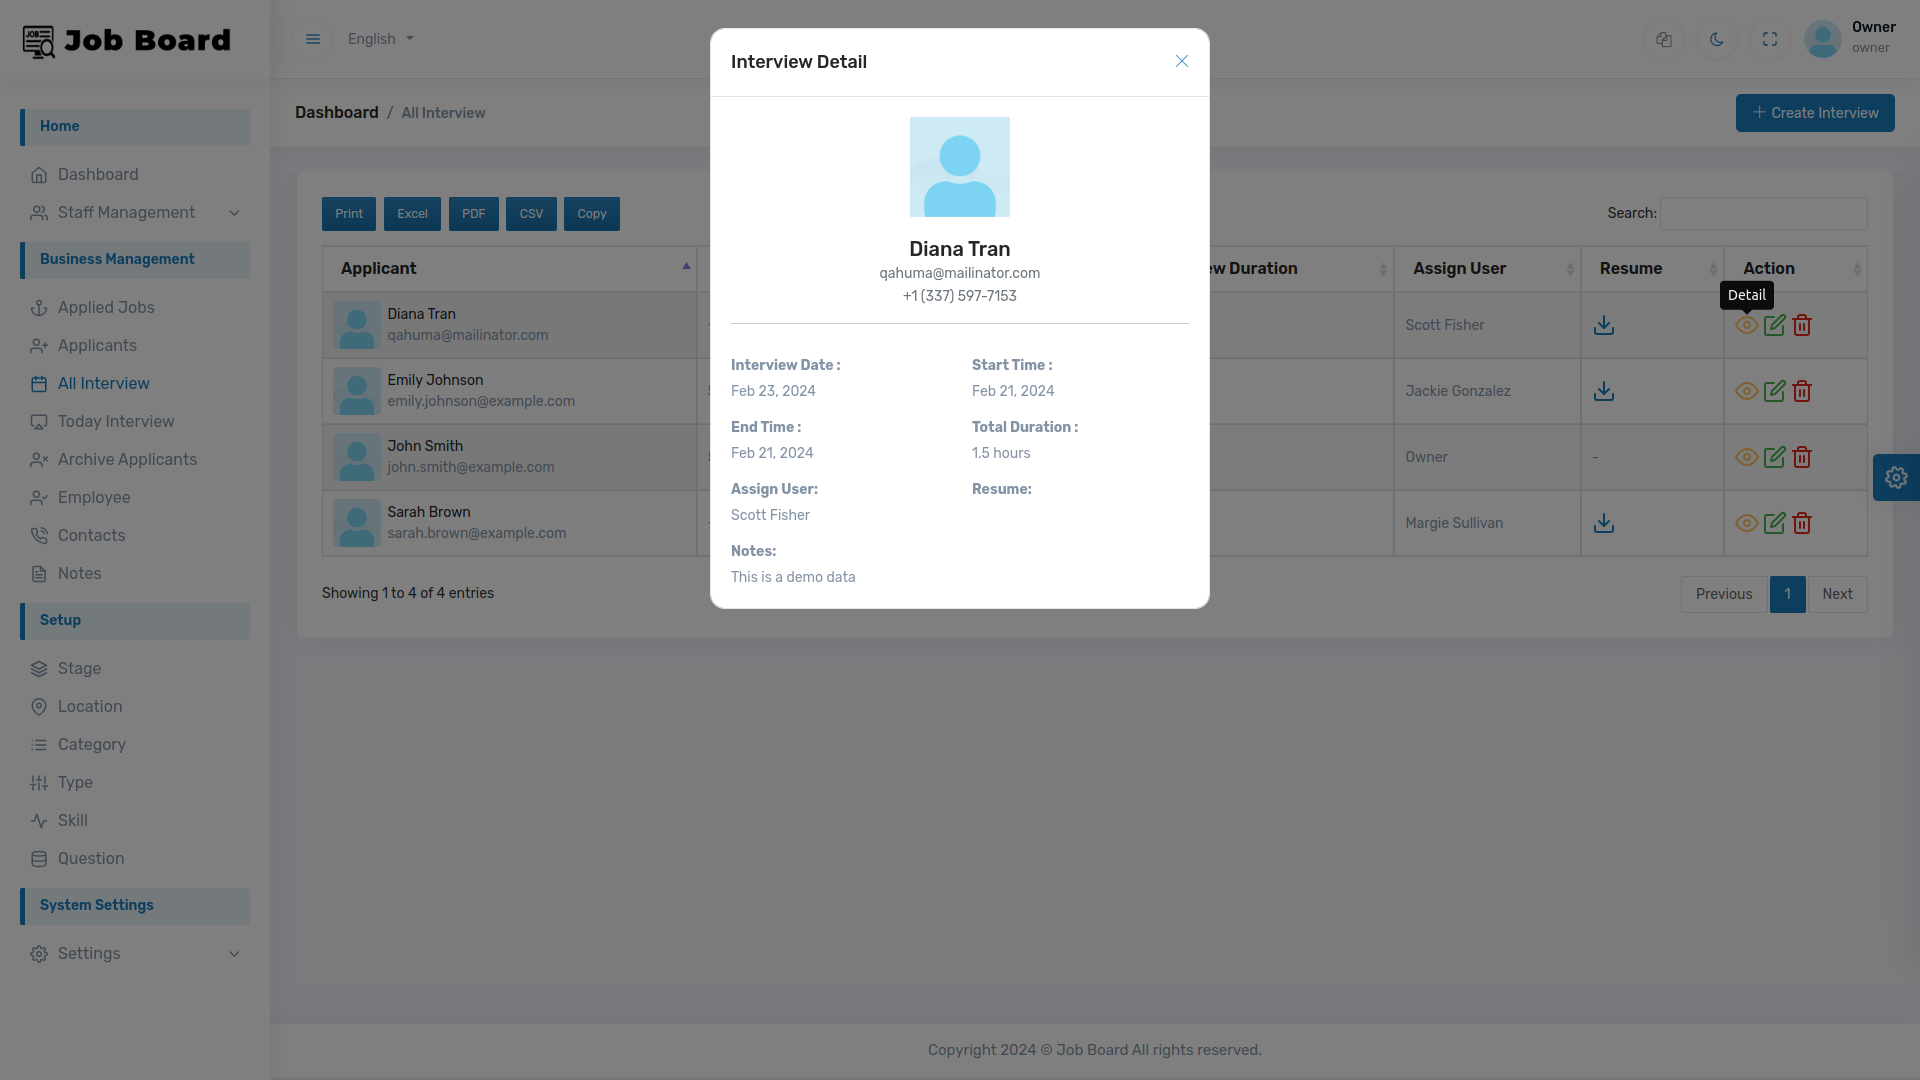Click inside the Search input field
The height and width of the screenshot is (1080, 1920).
[1763, 213]
